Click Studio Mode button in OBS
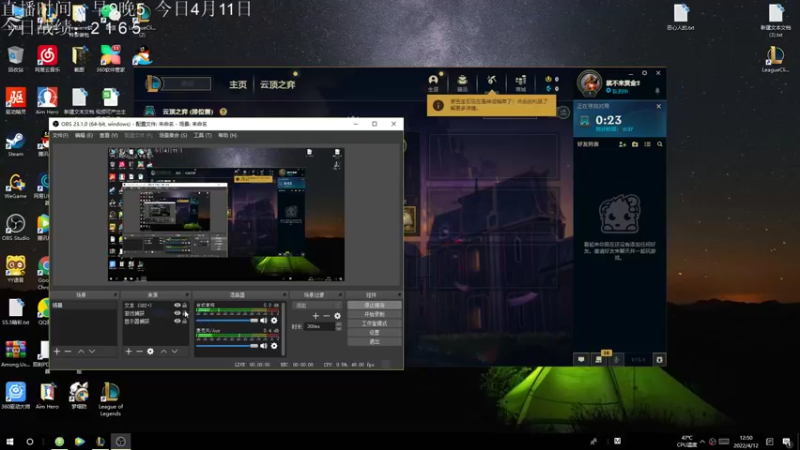 [374, 323]
